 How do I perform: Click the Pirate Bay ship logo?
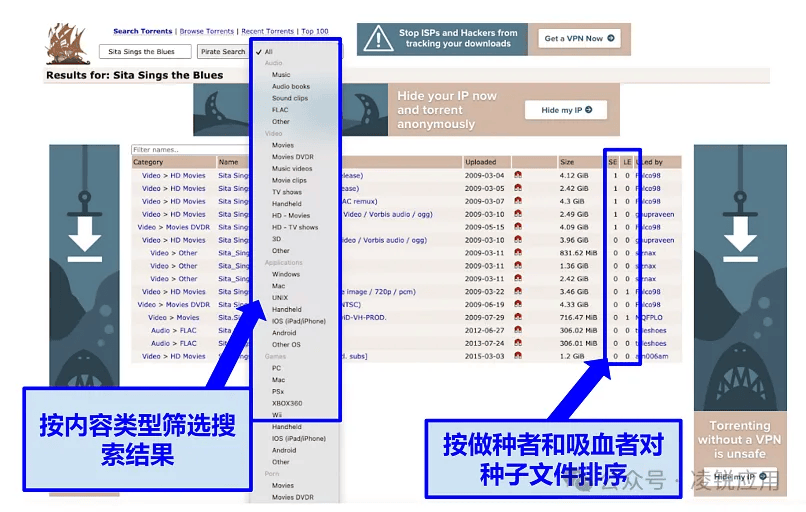coord(68,46)
